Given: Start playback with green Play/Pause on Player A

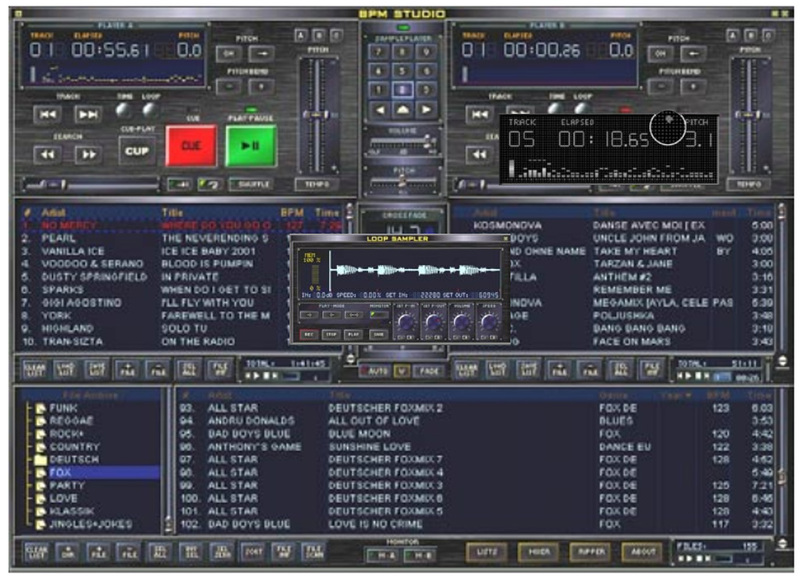Looking at the screenshot, I should click(x=251, y=146).
